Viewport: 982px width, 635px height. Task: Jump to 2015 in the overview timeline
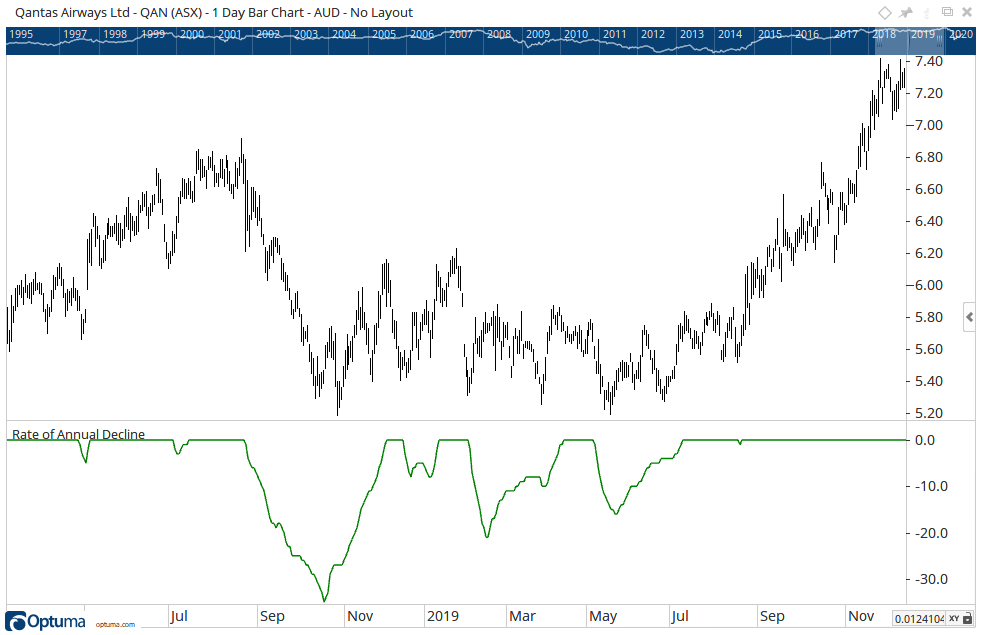[x=770, y=34]
